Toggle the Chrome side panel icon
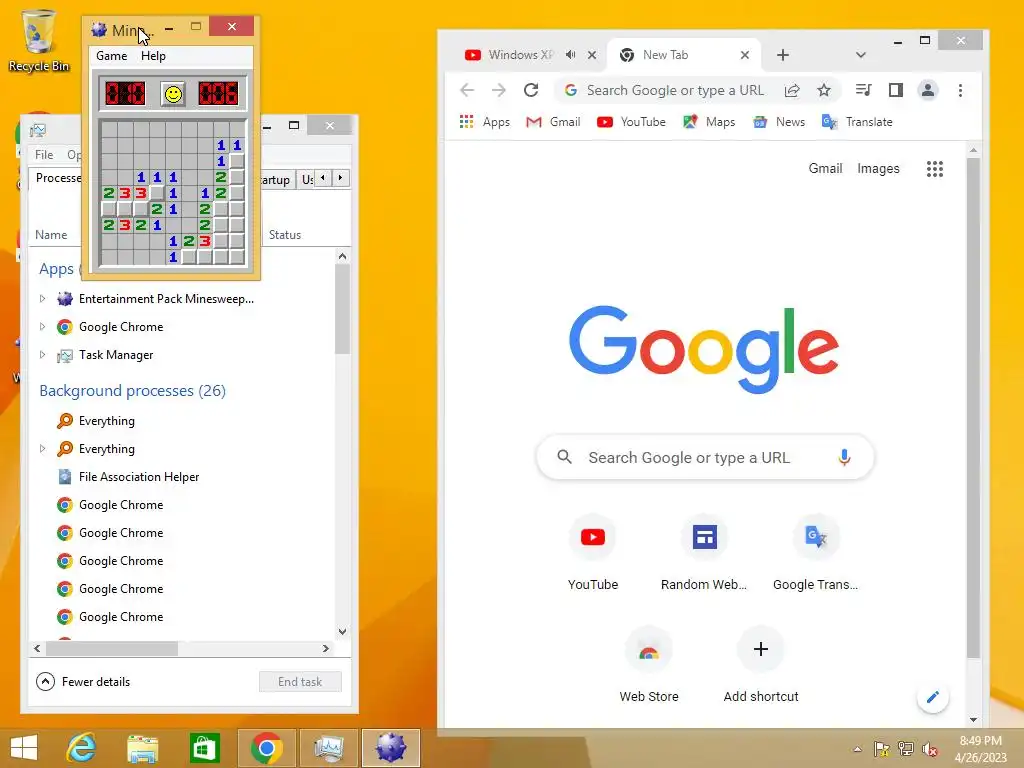 895,90
